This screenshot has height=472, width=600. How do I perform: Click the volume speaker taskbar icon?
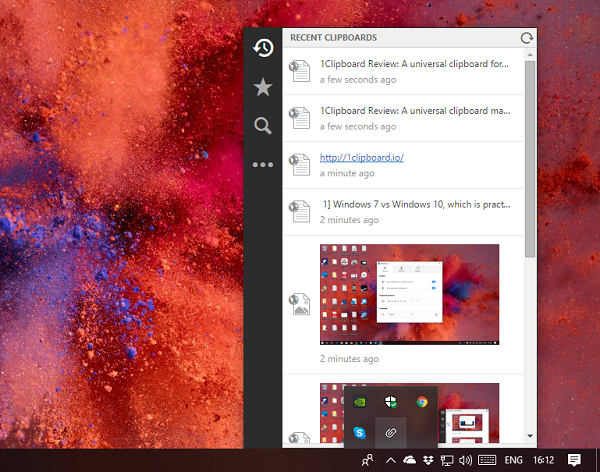(x=465, y=460)
